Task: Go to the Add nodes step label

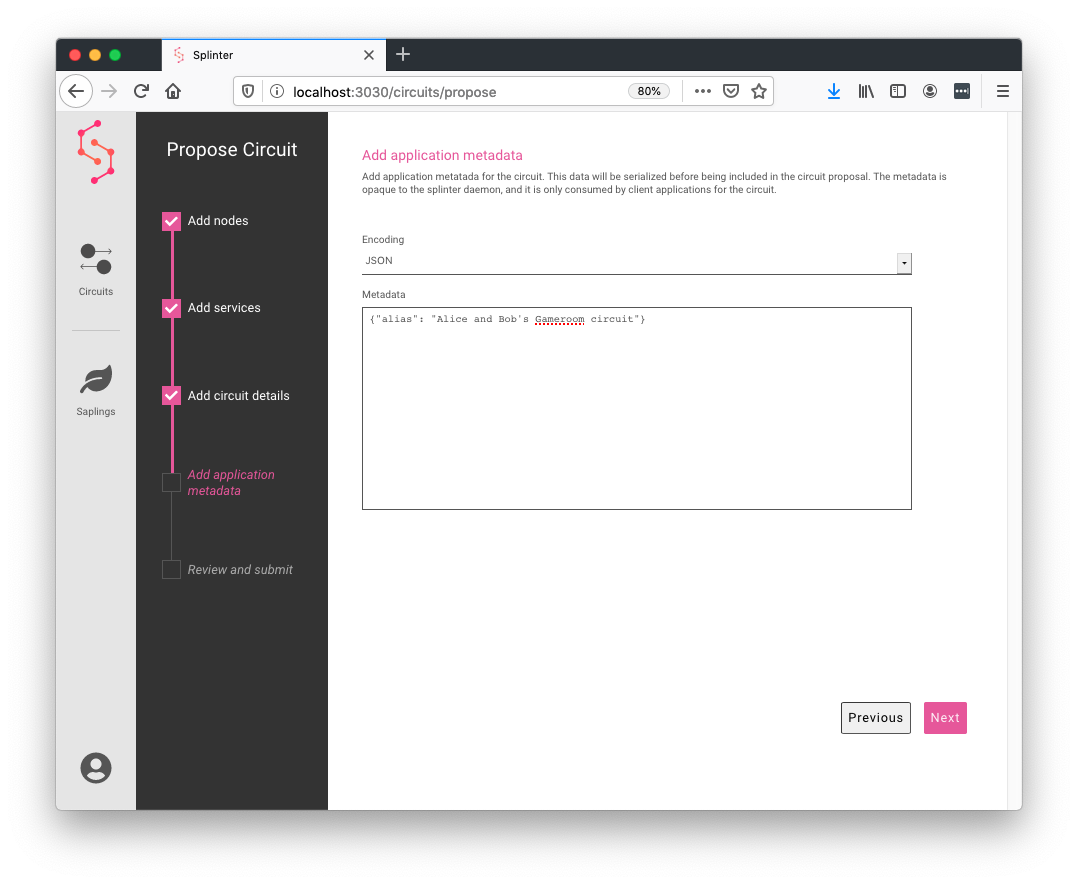Action: (218, 221)
